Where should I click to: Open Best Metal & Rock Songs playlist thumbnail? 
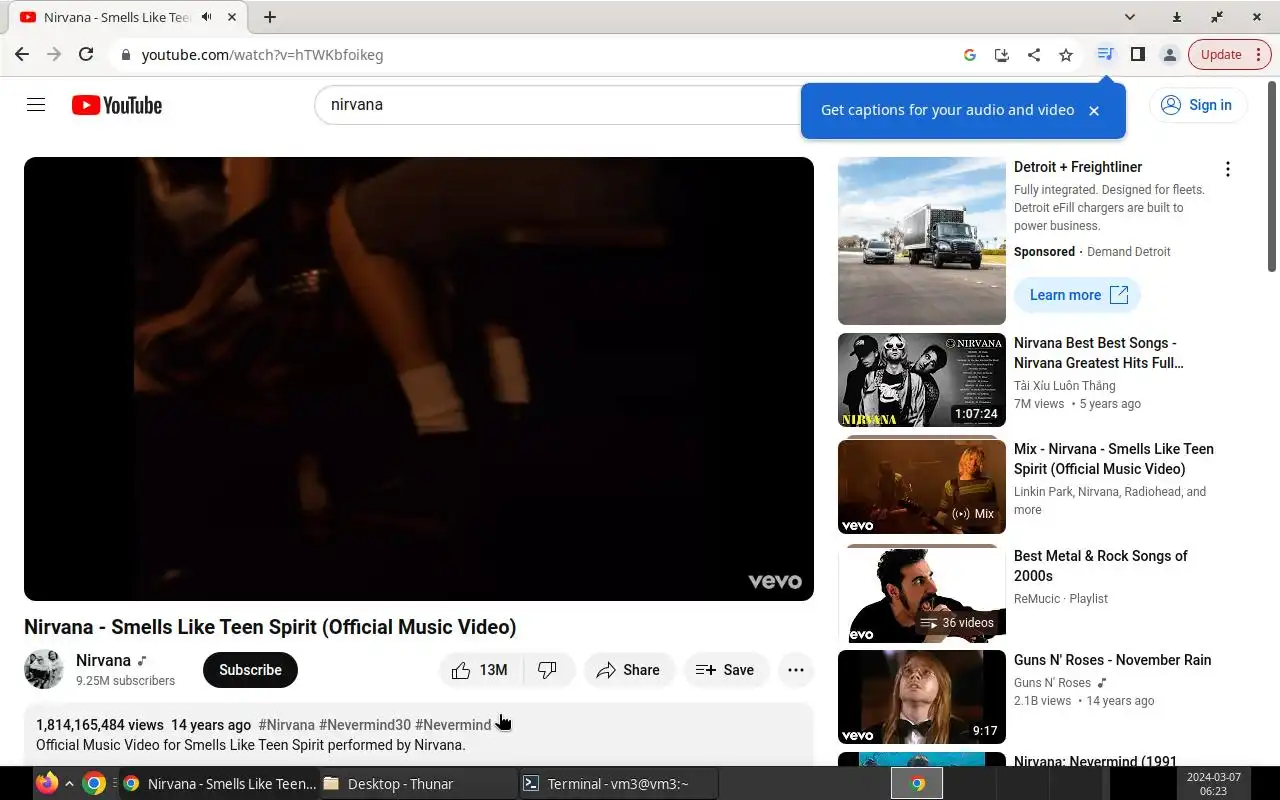[922, 595]
